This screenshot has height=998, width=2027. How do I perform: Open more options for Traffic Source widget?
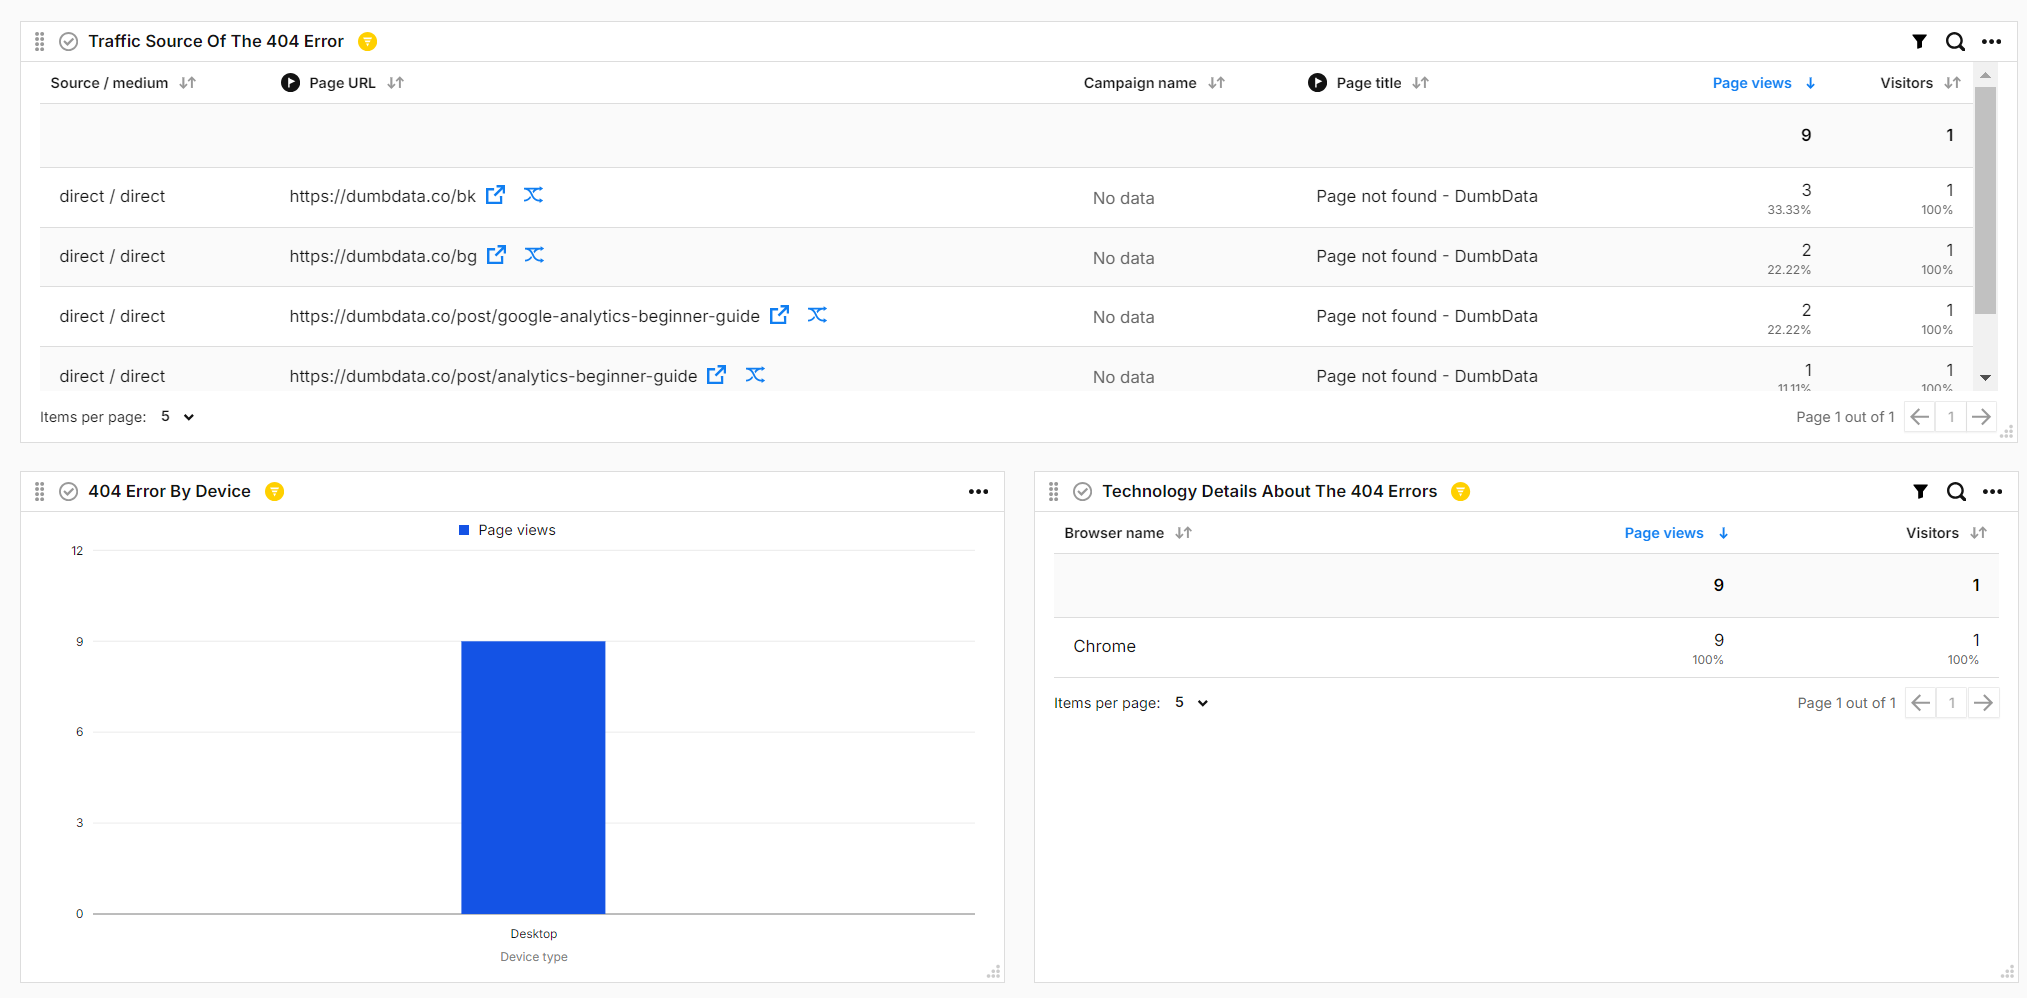tap(1991, 41)
